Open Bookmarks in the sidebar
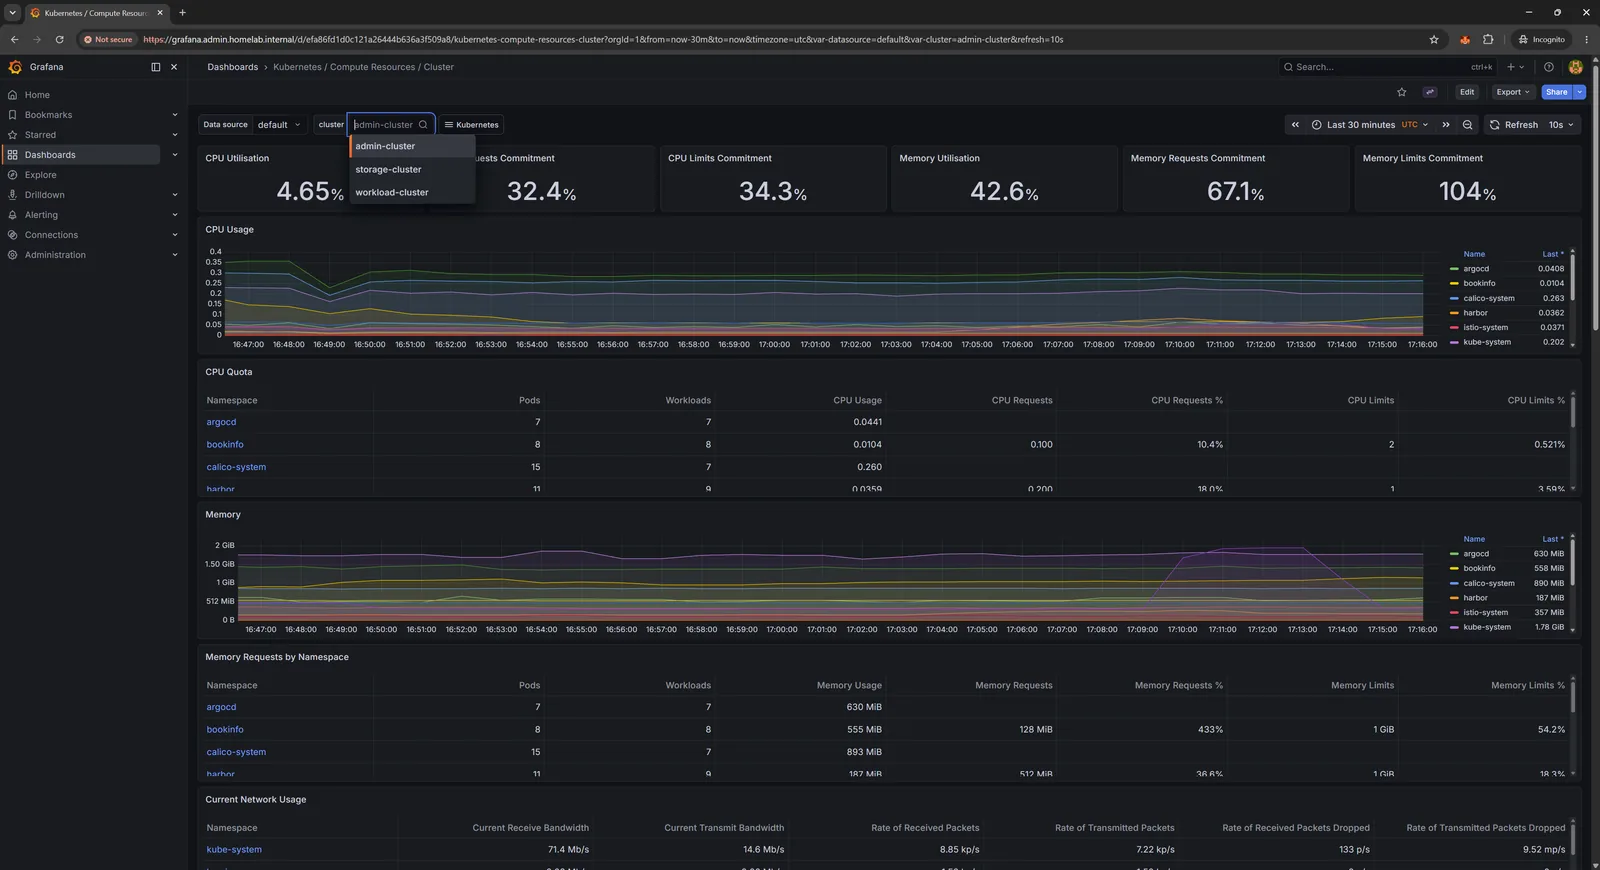This screenshot has height=870, width=1600. (48, 115)
